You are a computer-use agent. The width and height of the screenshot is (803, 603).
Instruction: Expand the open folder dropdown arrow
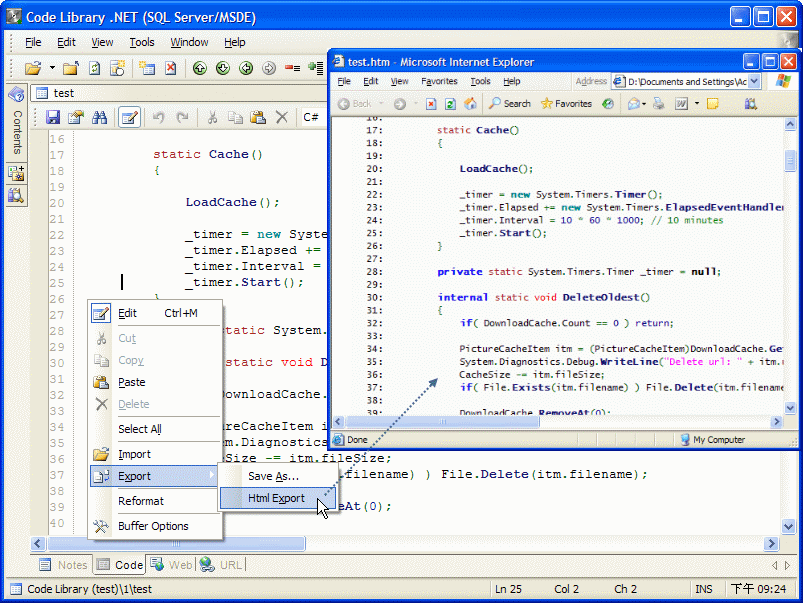coord(52,68)
